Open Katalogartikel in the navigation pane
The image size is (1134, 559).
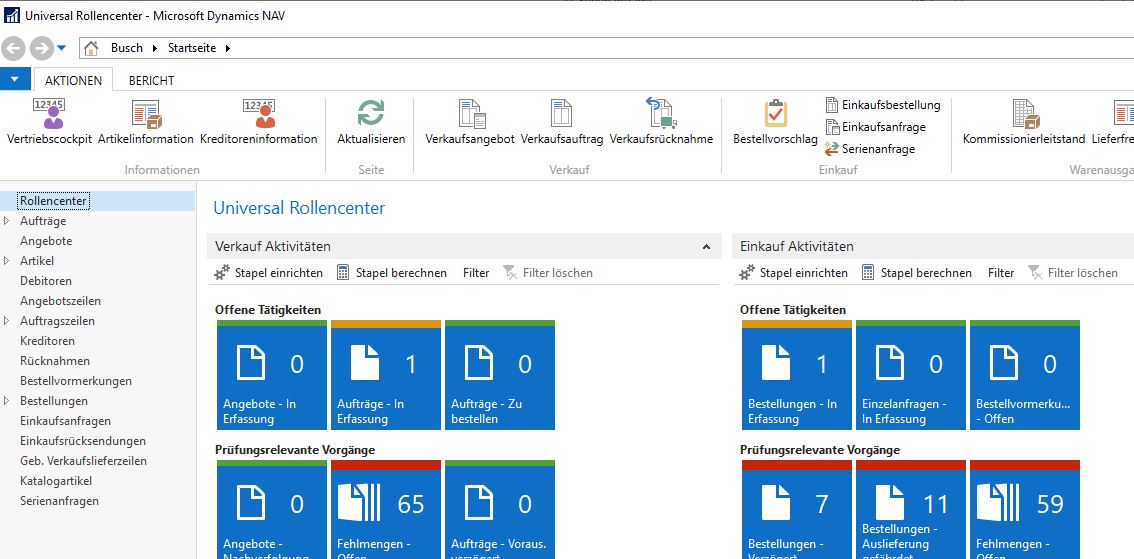(x=56, y=481)
